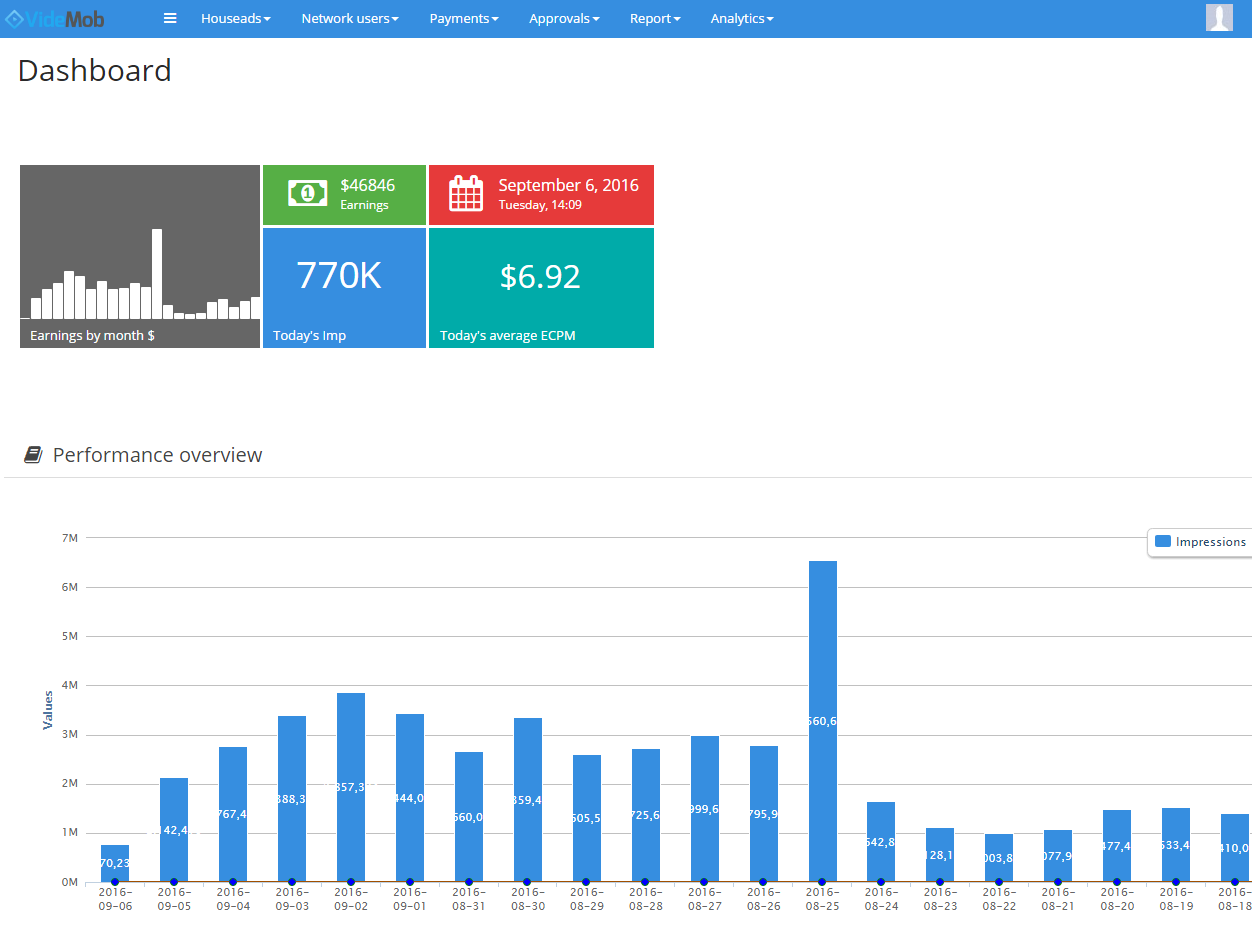Open the Payments dropdown
The width and height of the screenshot is (1252, 941).
tap(463, 18)
